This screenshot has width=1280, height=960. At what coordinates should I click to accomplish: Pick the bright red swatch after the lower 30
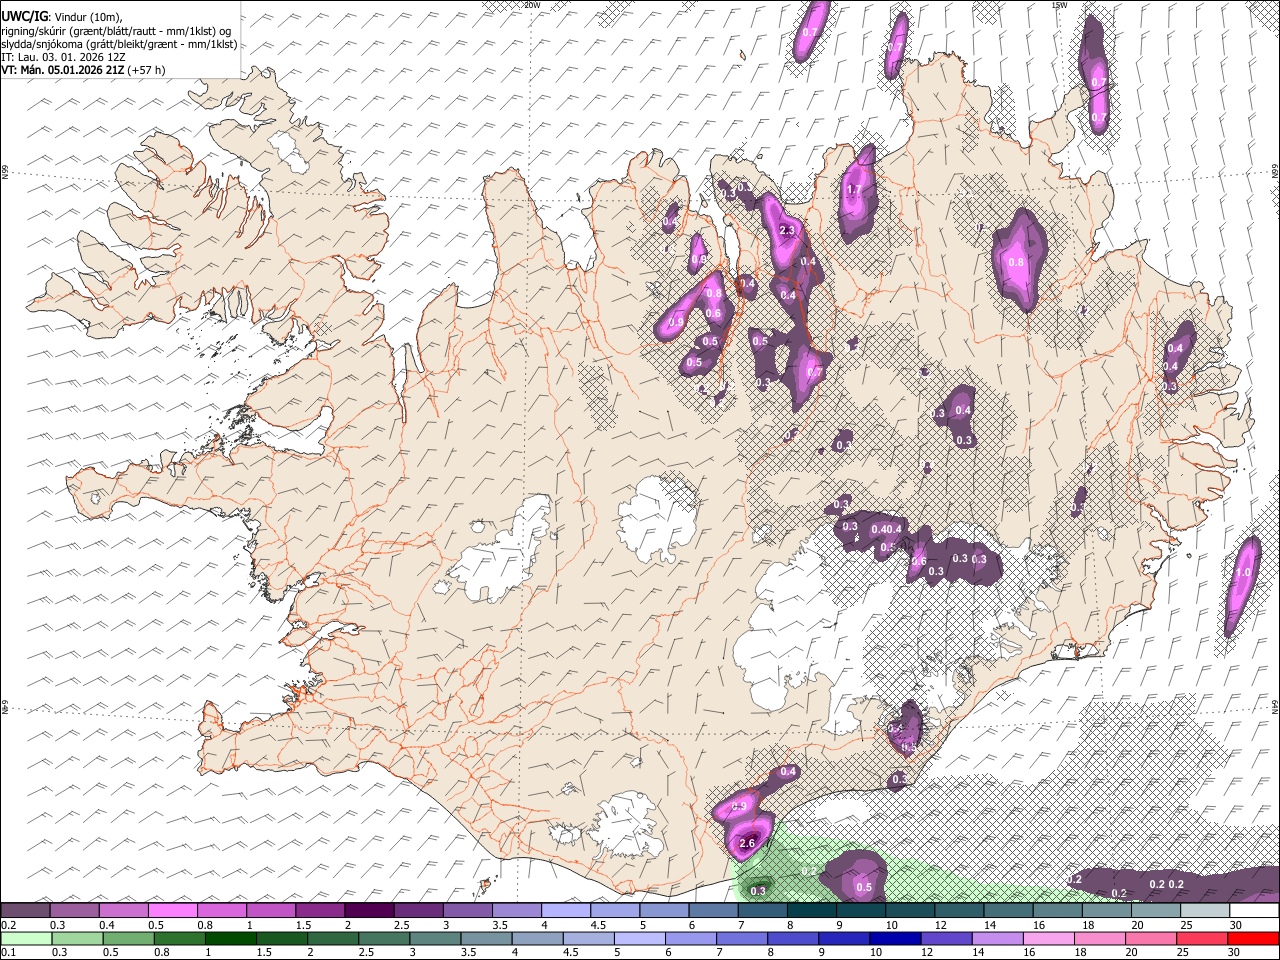[x=1254, y=939]
